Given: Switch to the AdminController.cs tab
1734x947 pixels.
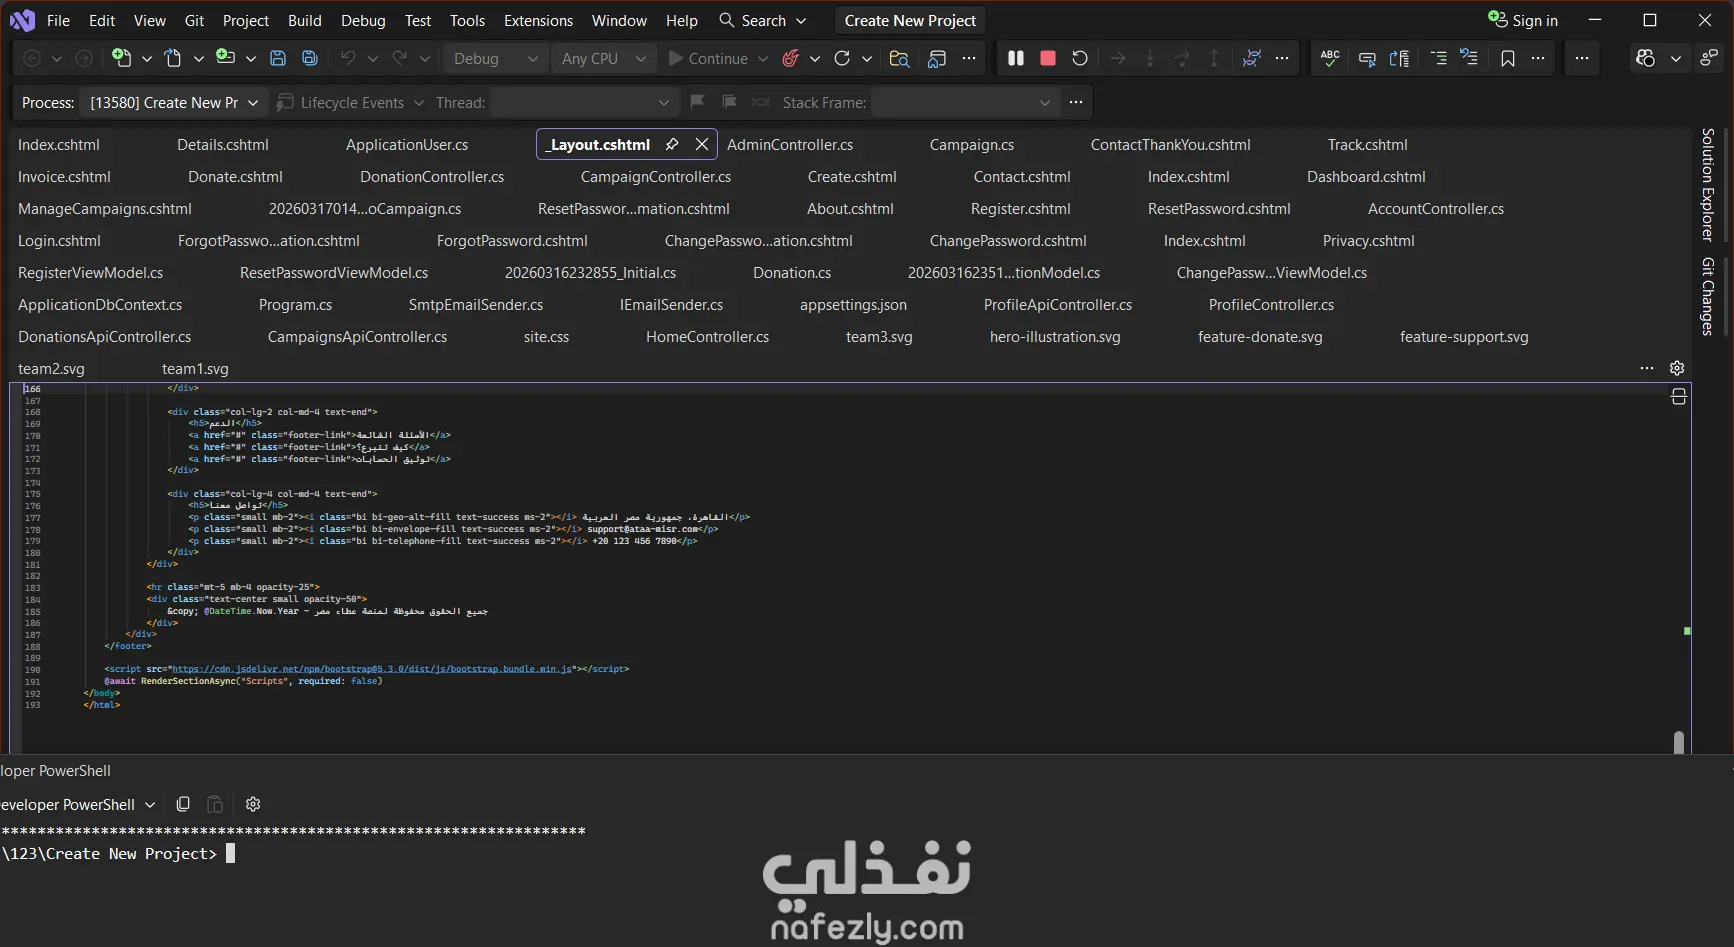Looking at the screenshot, I should 790,144.
